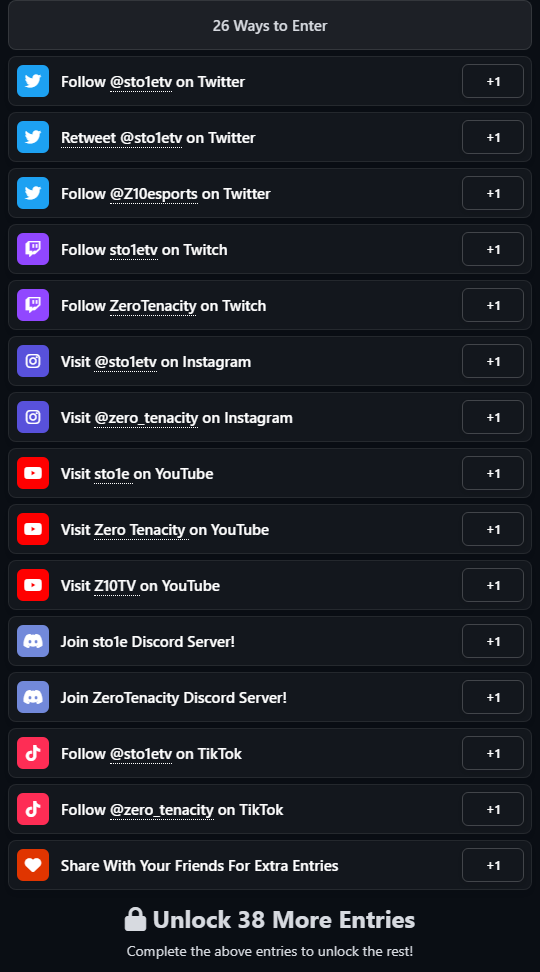Click +1 button for Follow @sto1etv on TikTok
This screenshot has height=972, width=540.
(x=493, y=753)
